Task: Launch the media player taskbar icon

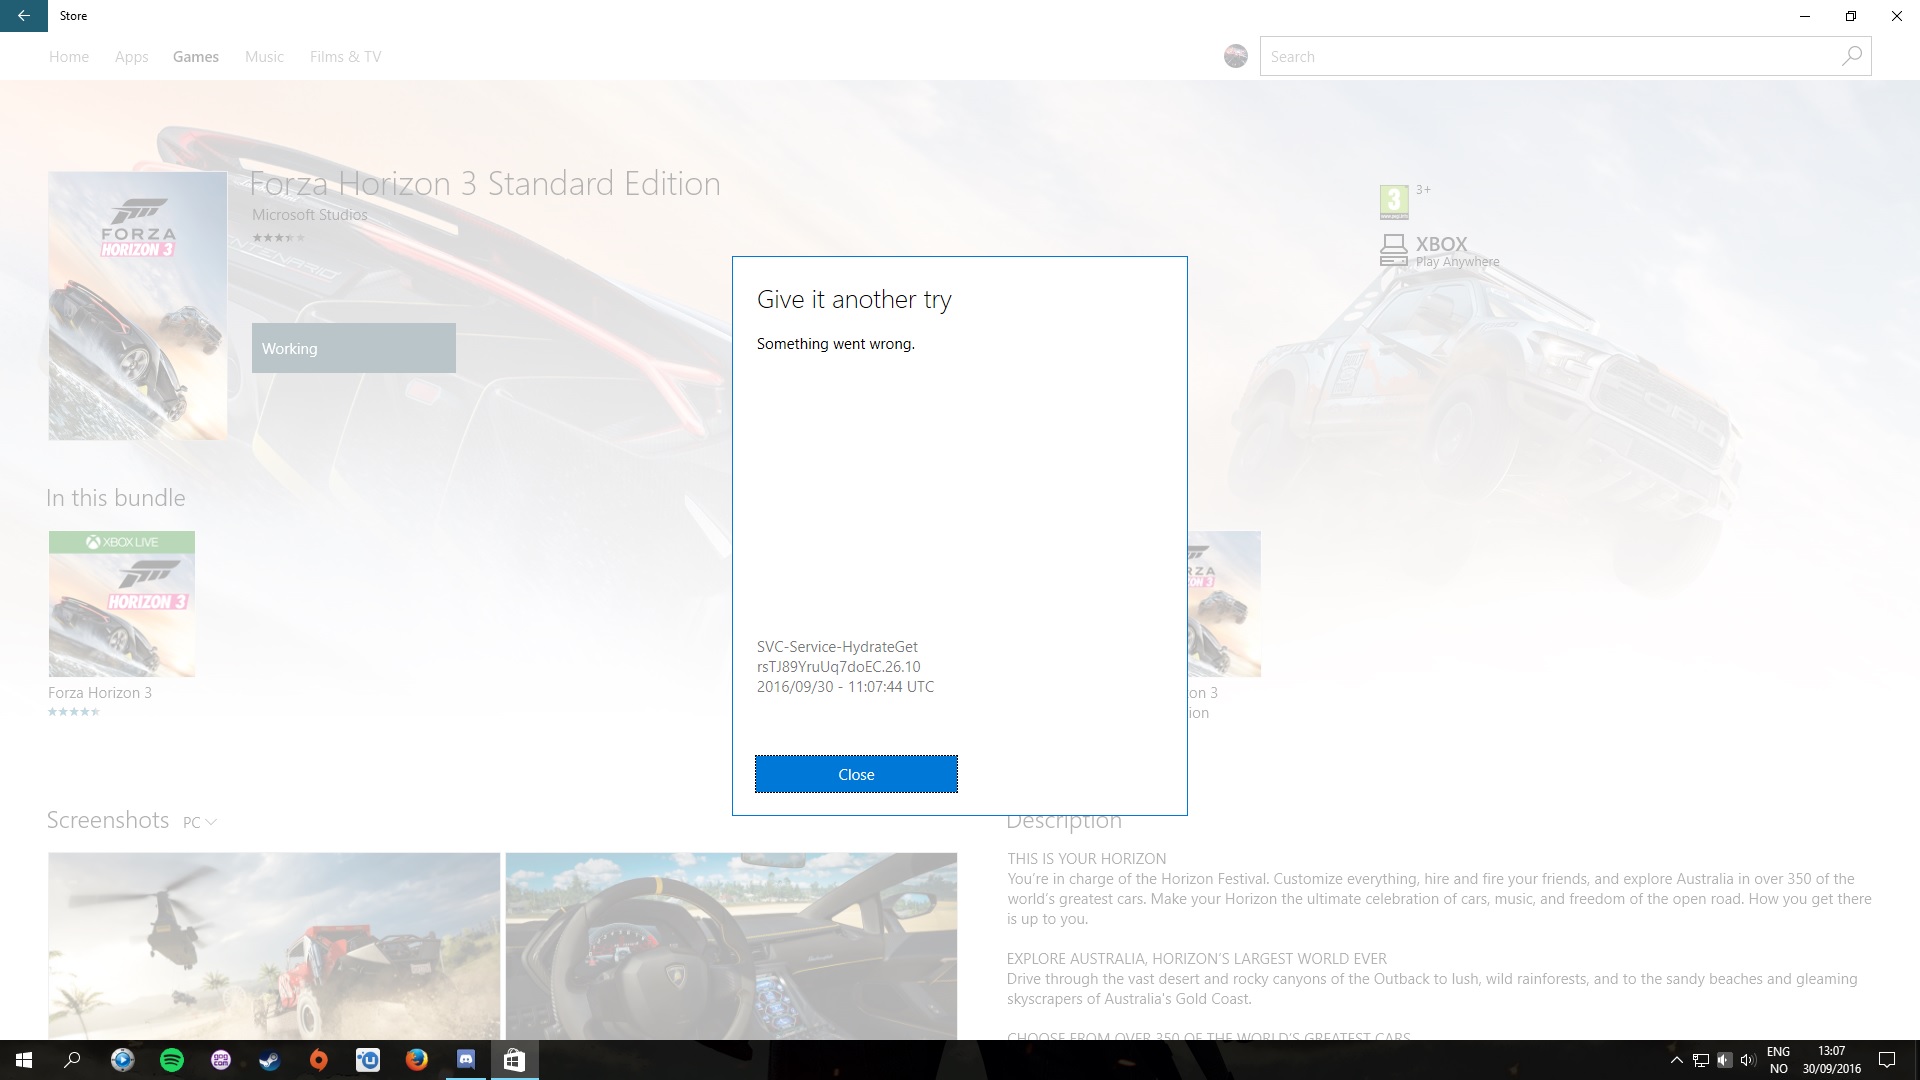Action: [122, 1060]
